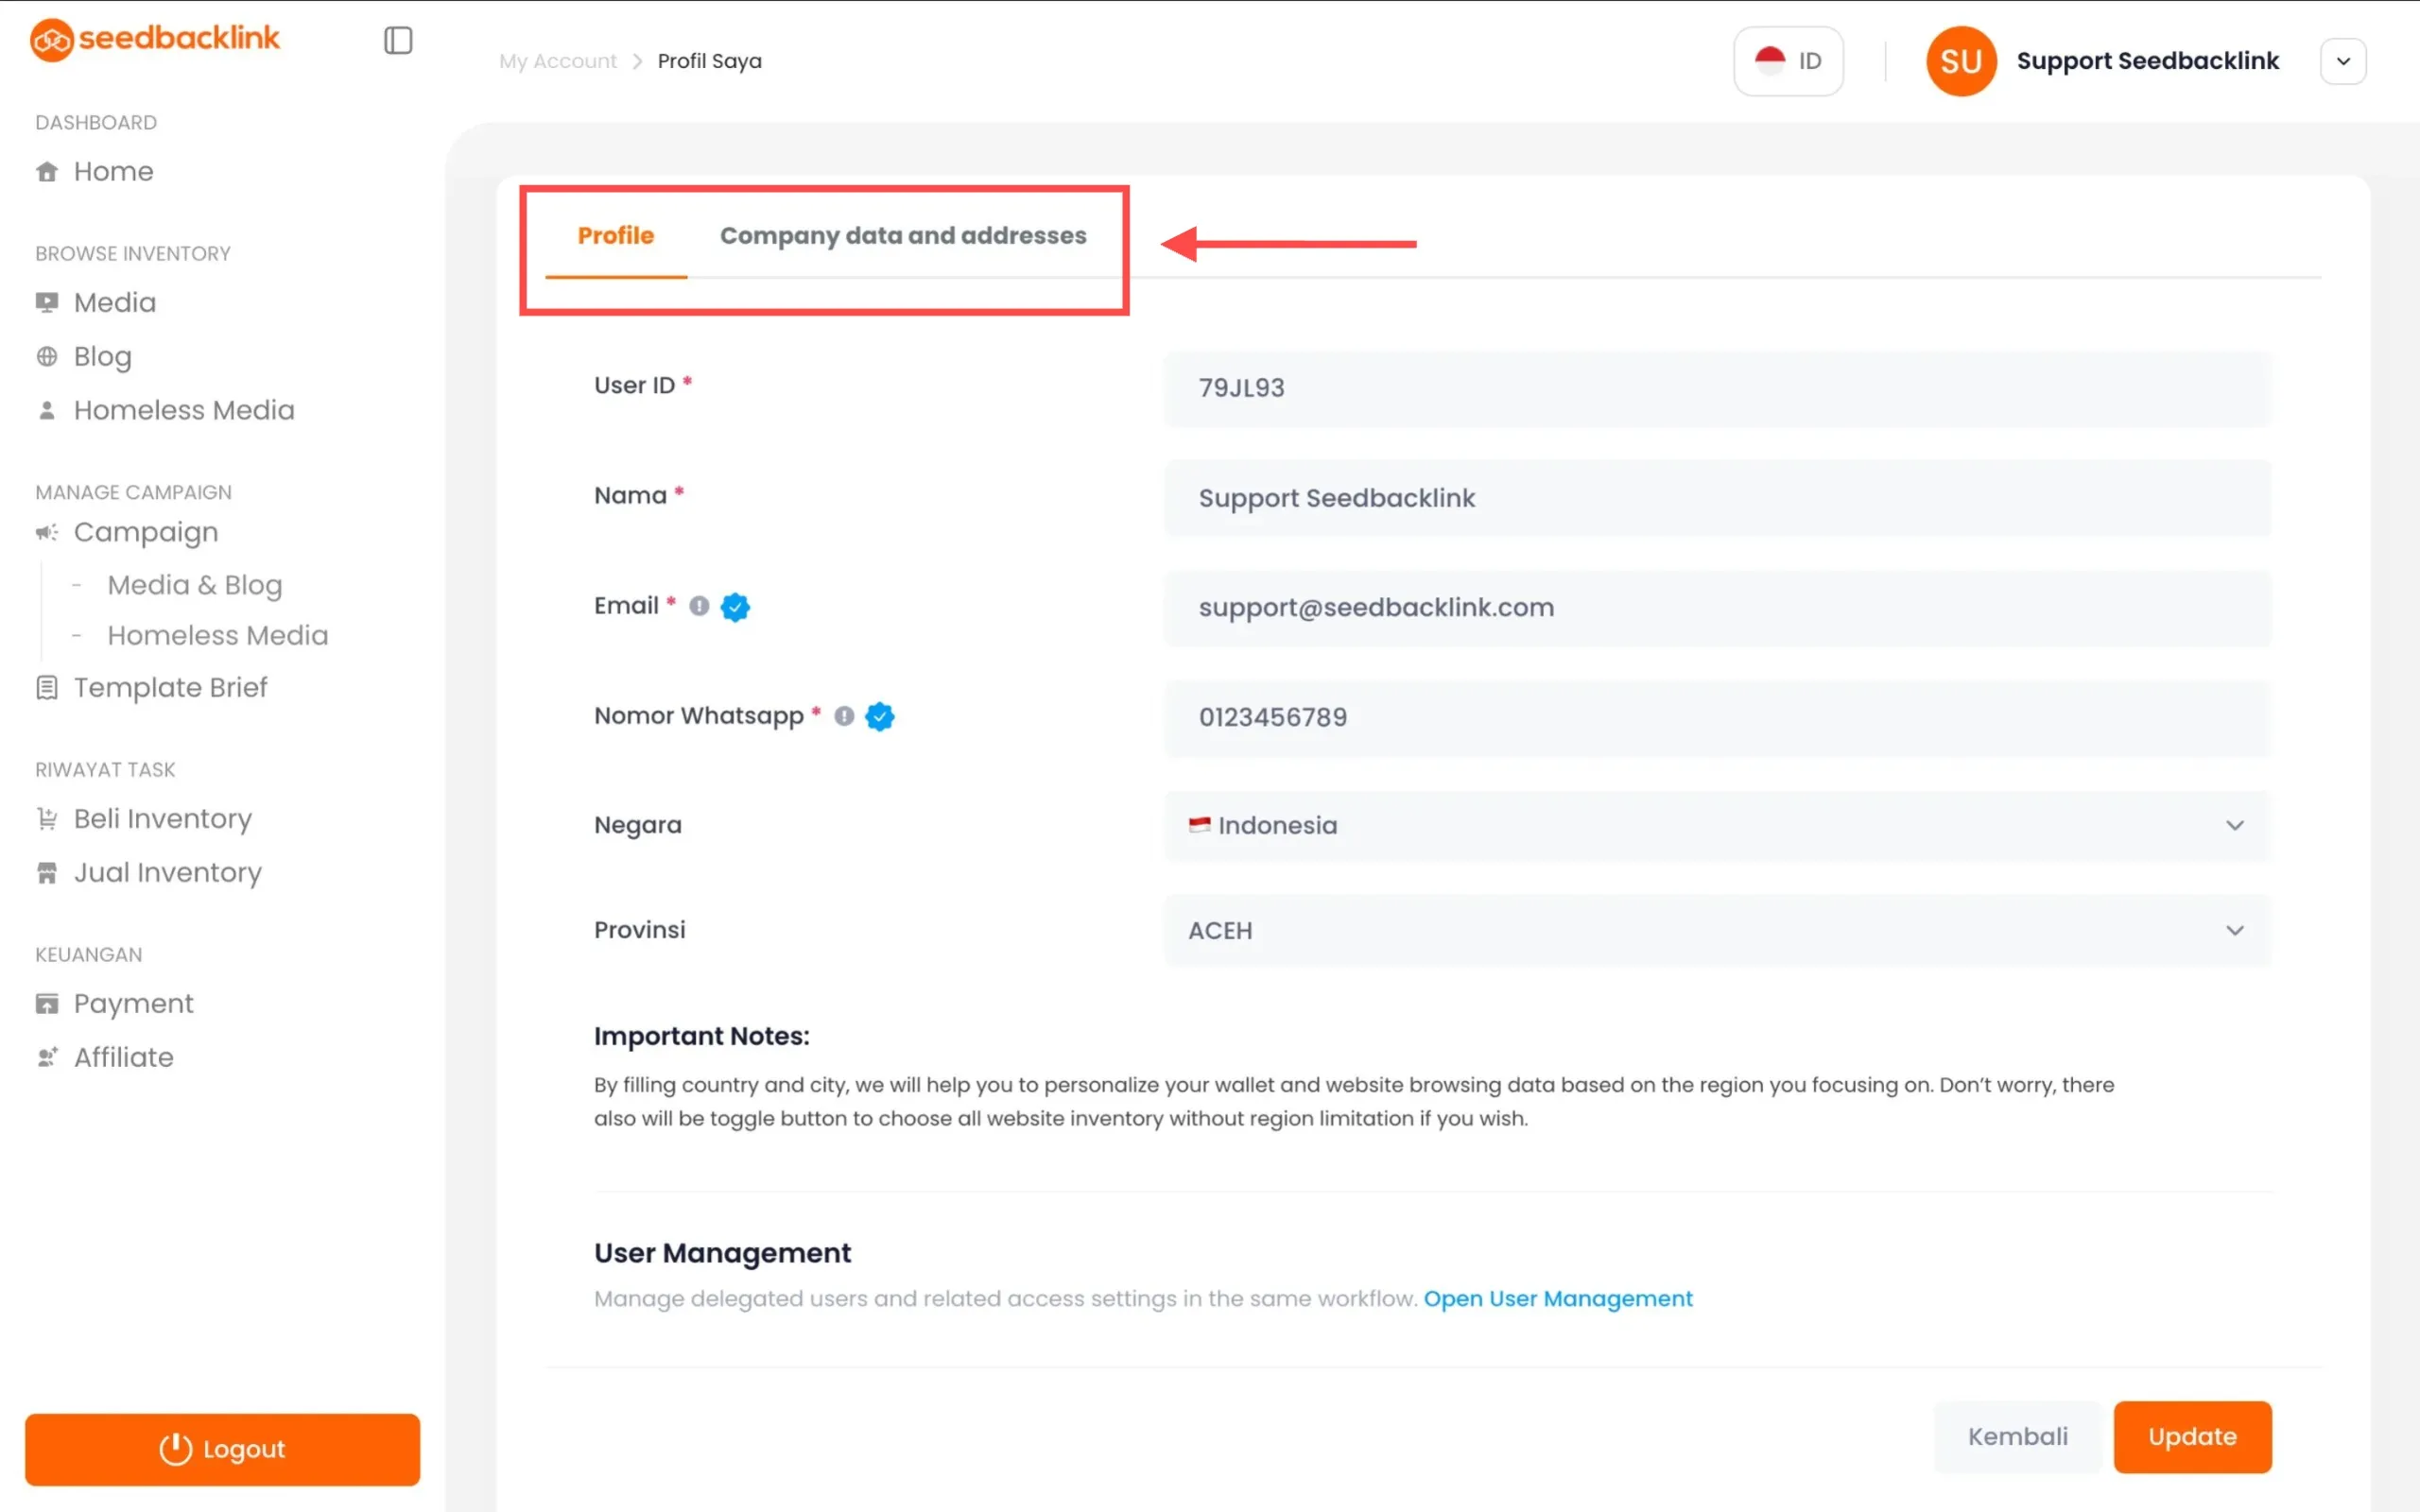Click Support Seedbacklink account name
Viewport: 2420px width, 1512px height.
click(x=2148, y=61)
